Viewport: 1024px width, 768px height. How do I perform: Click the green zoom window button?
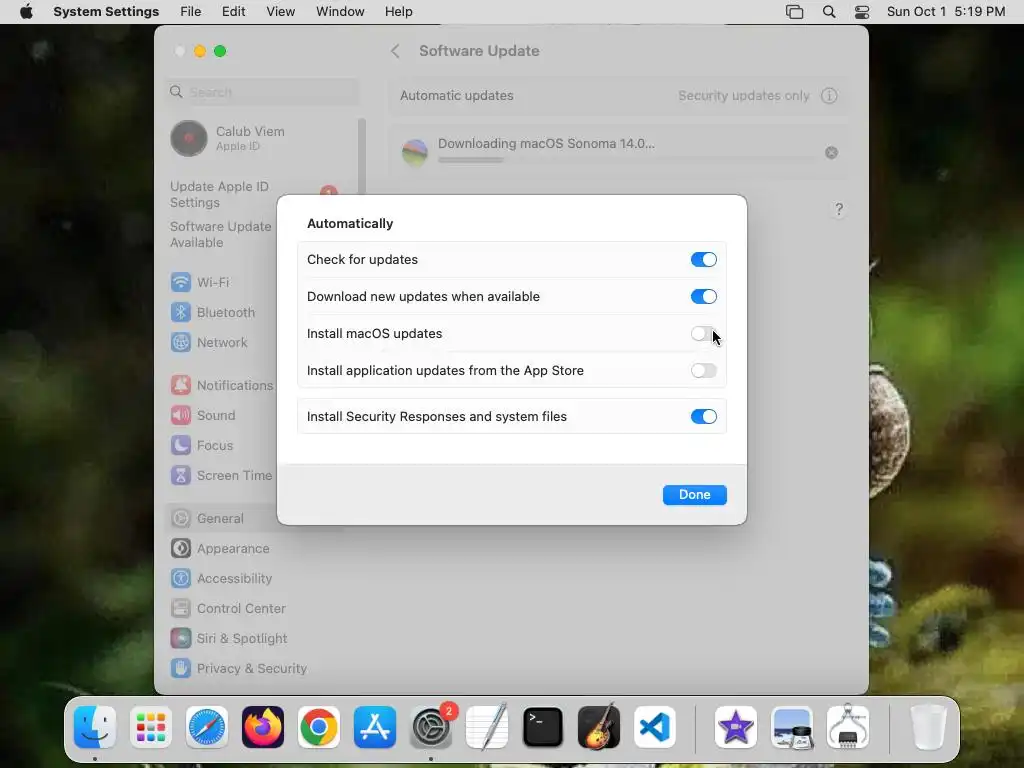220,51
